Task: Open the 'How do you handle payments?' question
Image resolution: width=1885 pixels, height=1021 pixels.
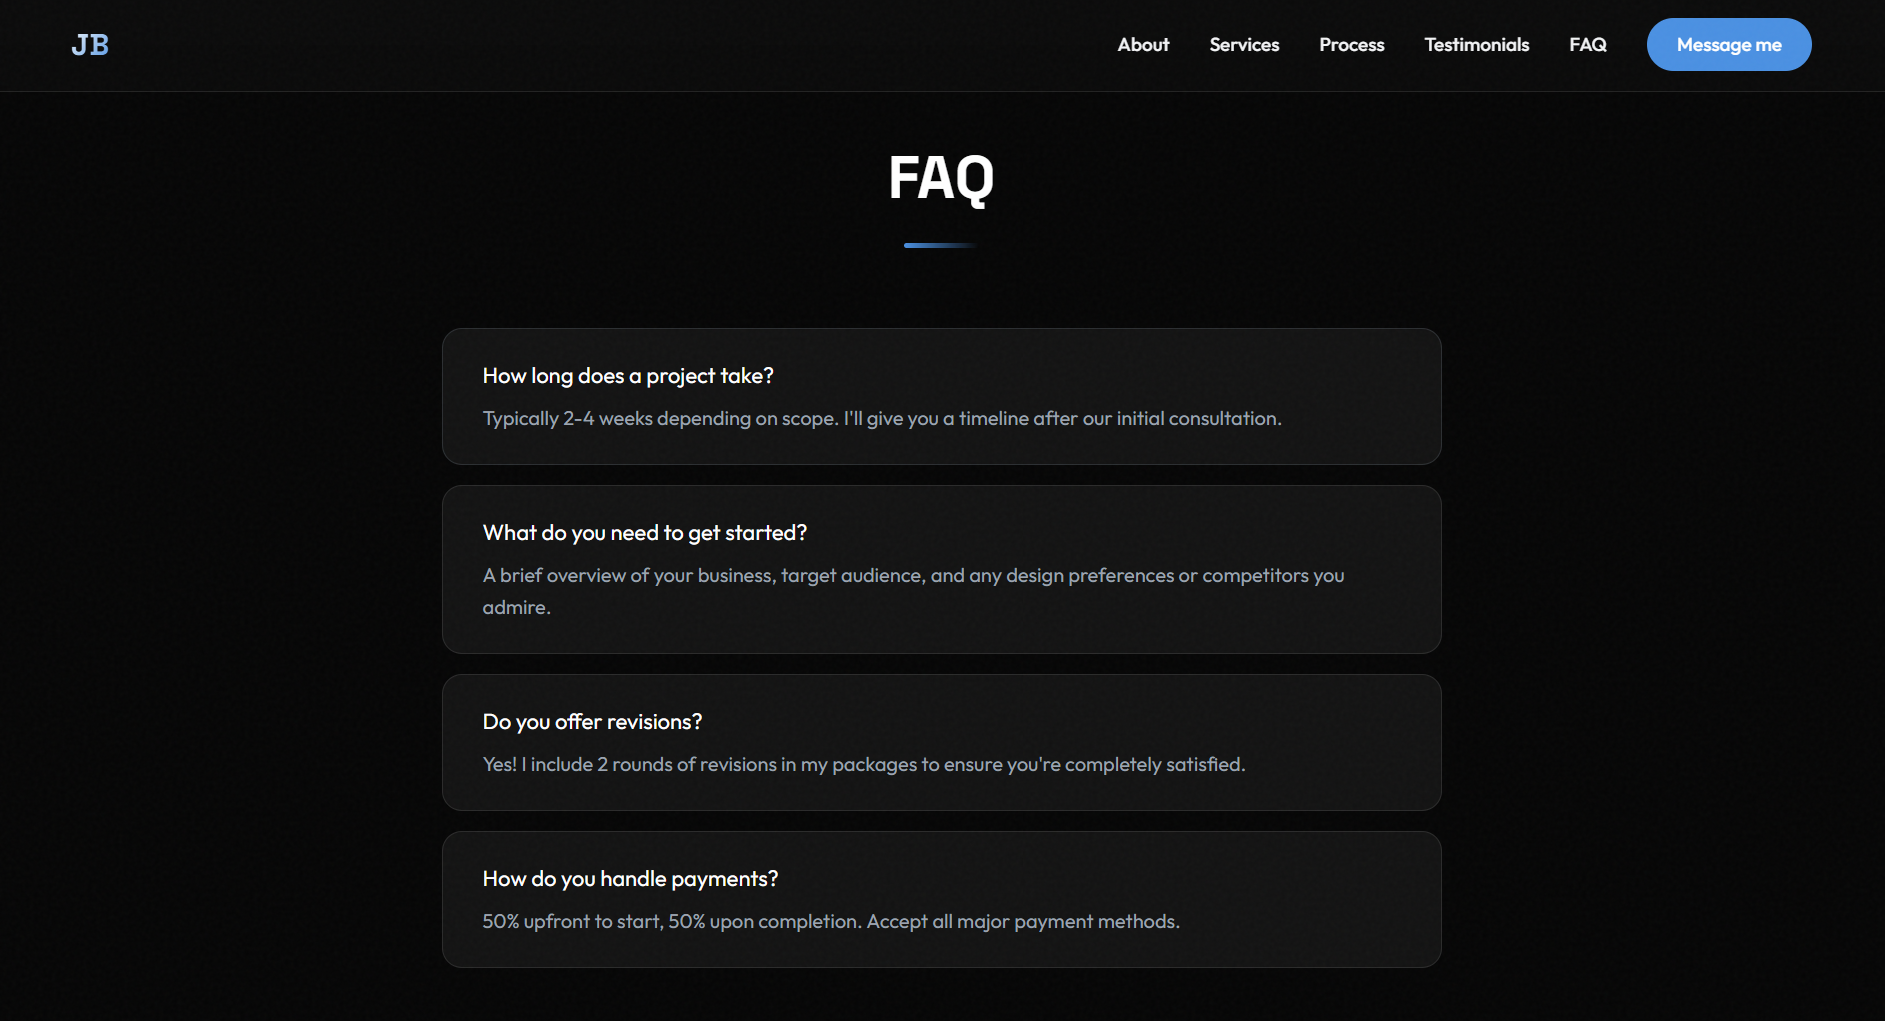Action: pyautogui.click(x=941, y=899)
